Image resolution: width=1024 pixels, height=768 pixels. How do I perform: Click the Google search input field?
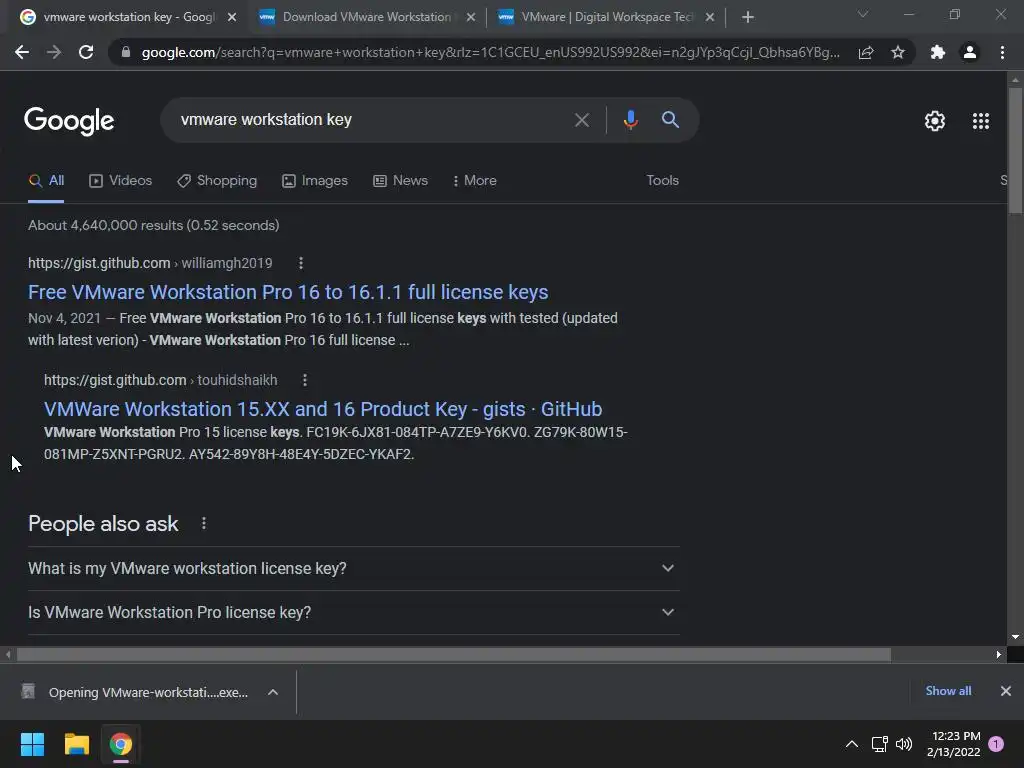[x=366, y=120]
